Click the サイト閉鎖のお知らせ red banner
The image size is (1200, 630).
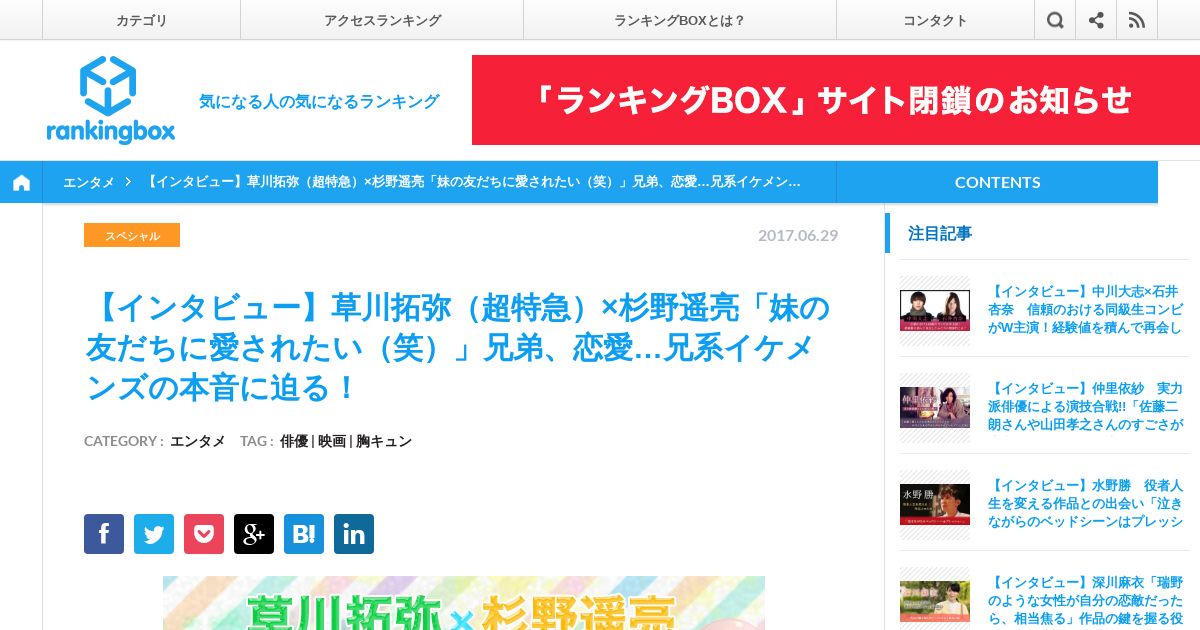point(836,100)
